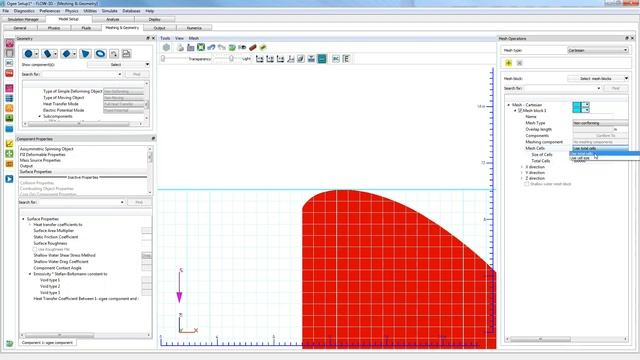Open the Simulate menu
The width and height of the screenshot is (640, 360).
tap(109, 11)
